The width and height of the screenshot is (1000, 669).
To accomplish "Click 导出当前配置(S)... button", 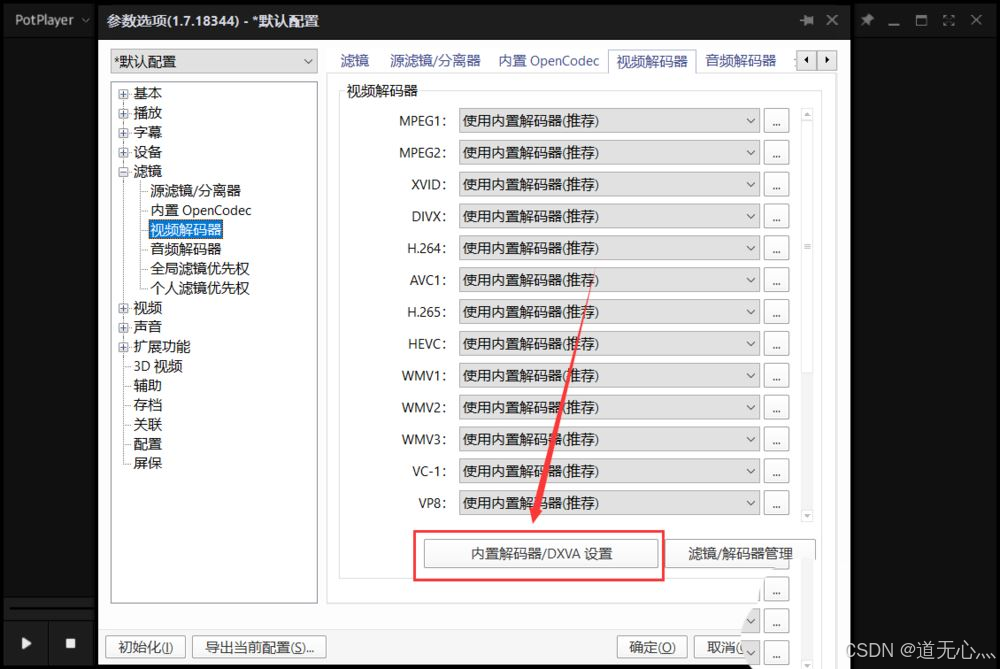I will click(x=259, y=647).
